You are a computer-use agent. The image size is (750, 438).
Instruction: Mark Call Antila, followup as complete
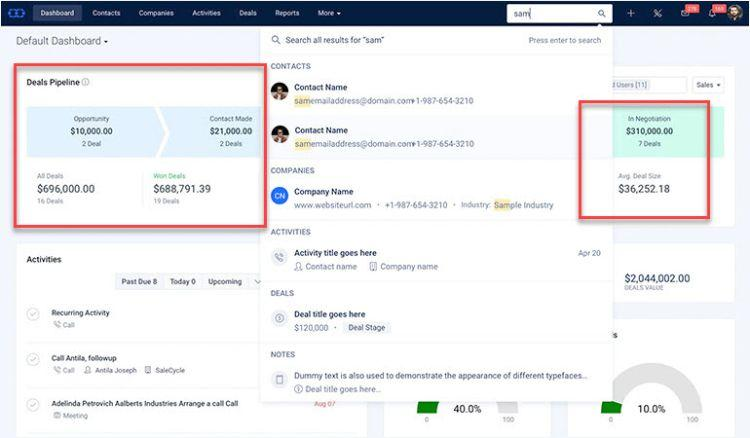pyautogui.click(x=33, y=359)
